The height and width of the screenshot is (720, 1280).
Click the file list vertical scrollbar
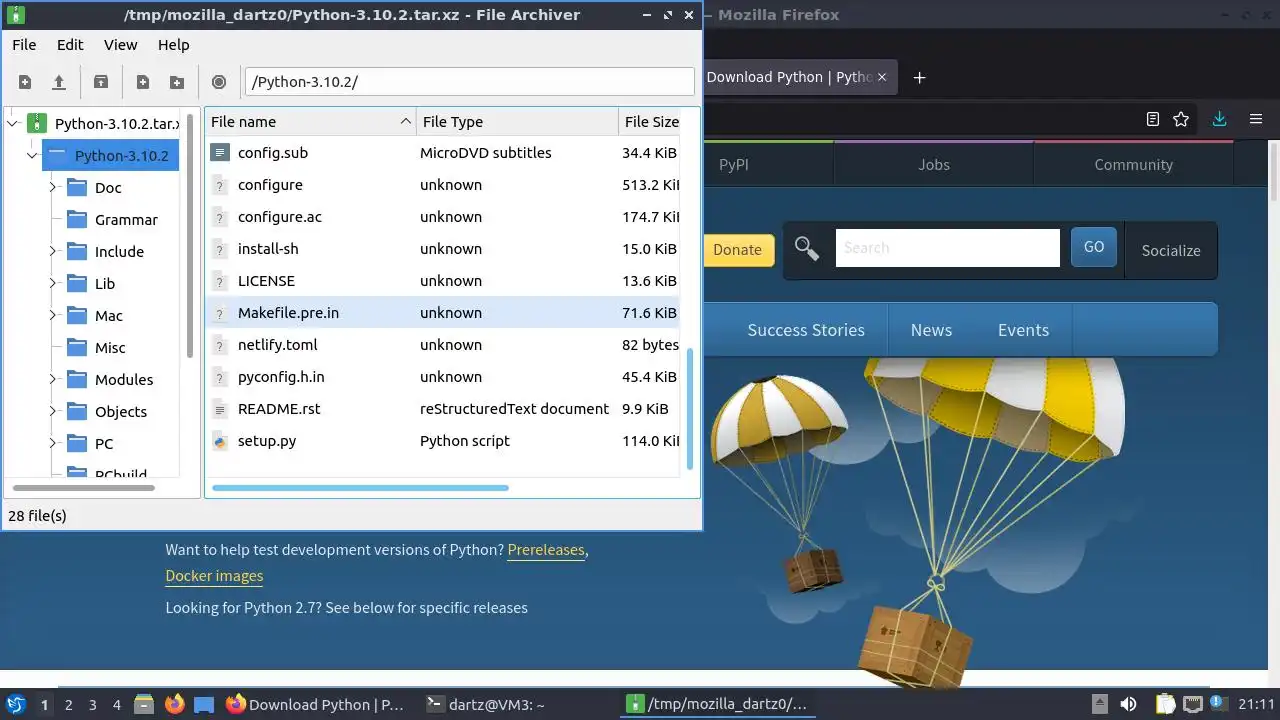tap(689, 408)
